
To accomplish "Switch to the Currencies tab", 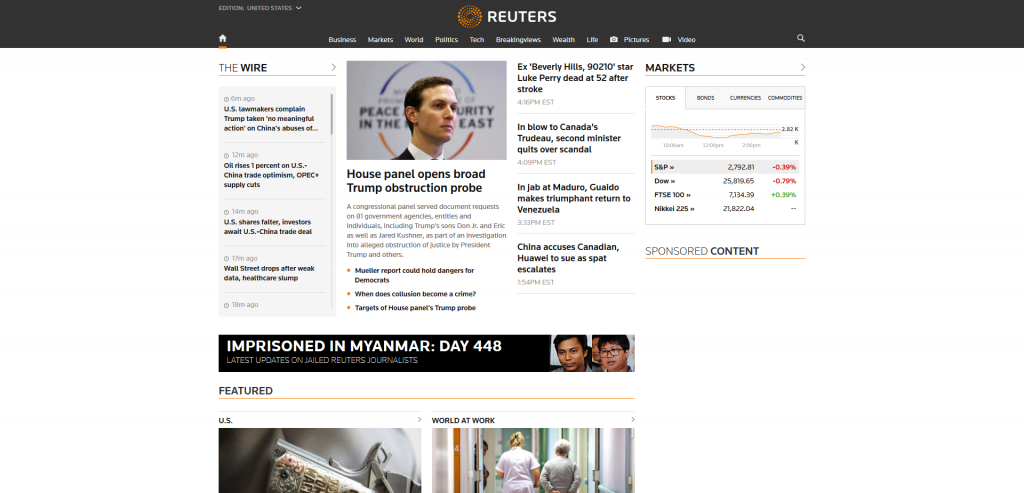I will pos(745,98).
